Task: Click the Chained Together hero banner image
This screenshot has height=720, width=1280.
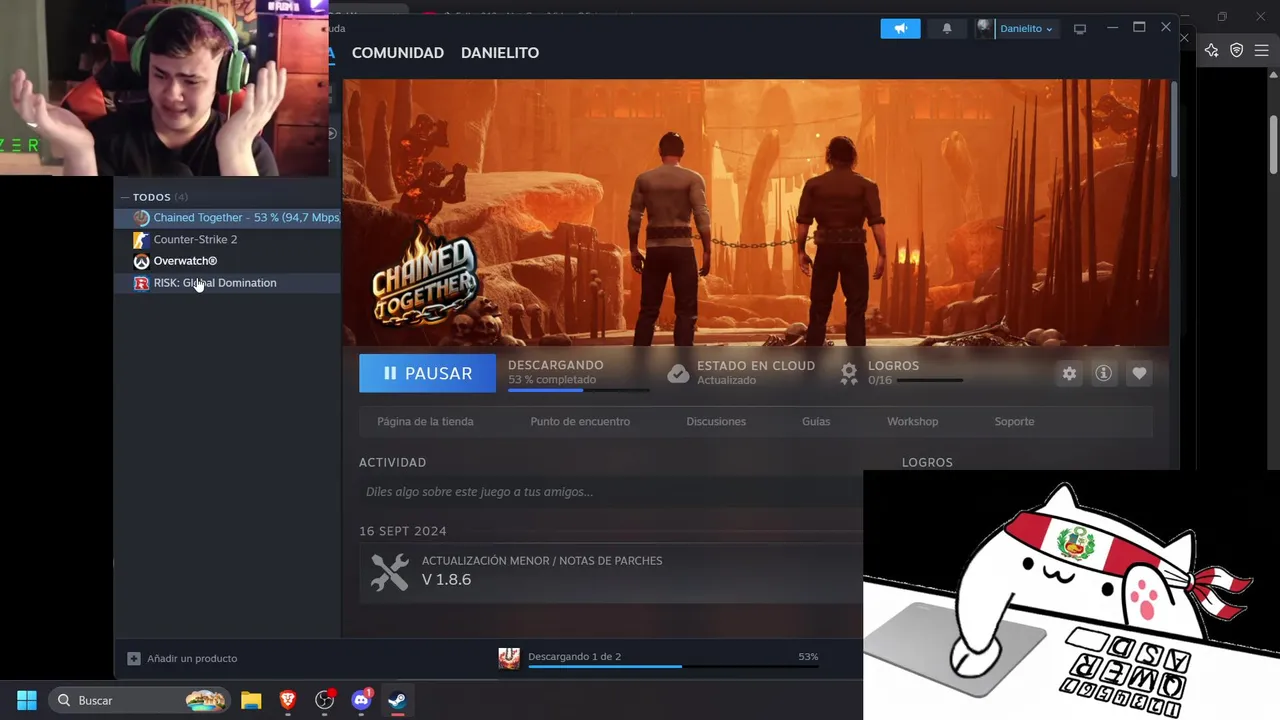Action: (x=756, y=212)
